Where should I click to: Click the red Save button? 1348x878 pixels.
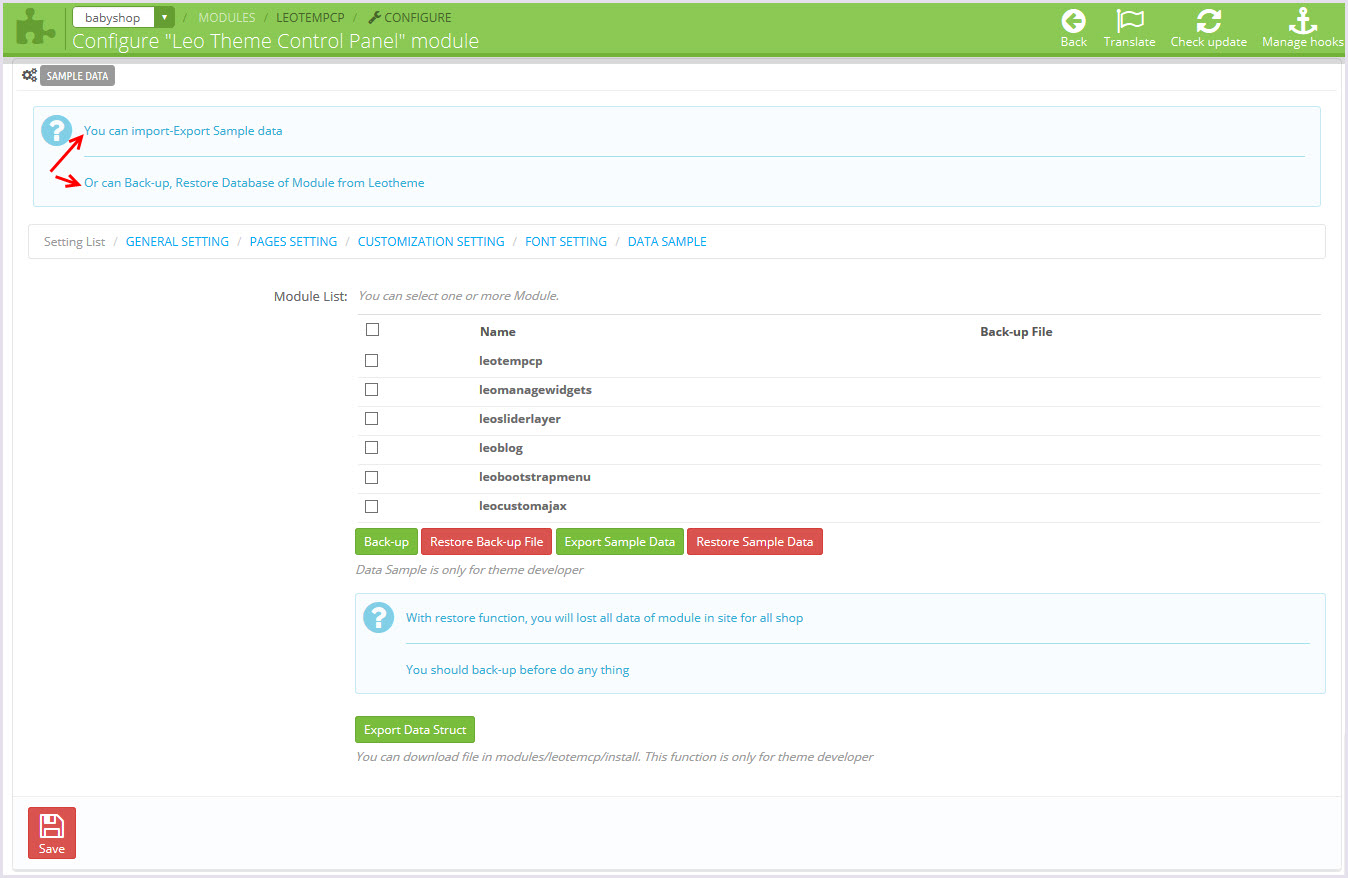click(52, 833)
